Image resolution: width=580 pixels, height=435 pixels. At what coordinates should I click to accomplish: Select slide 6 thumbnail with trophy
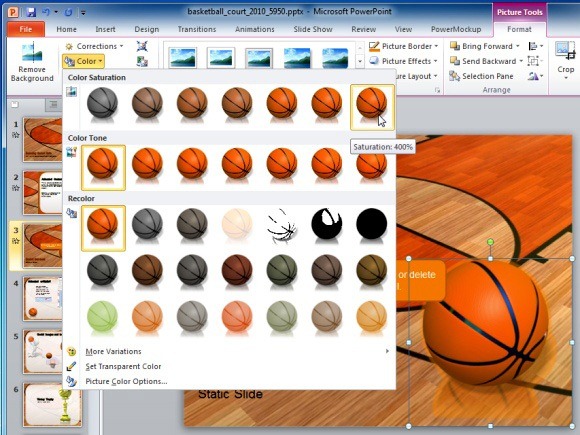click(x=52, y=405)
